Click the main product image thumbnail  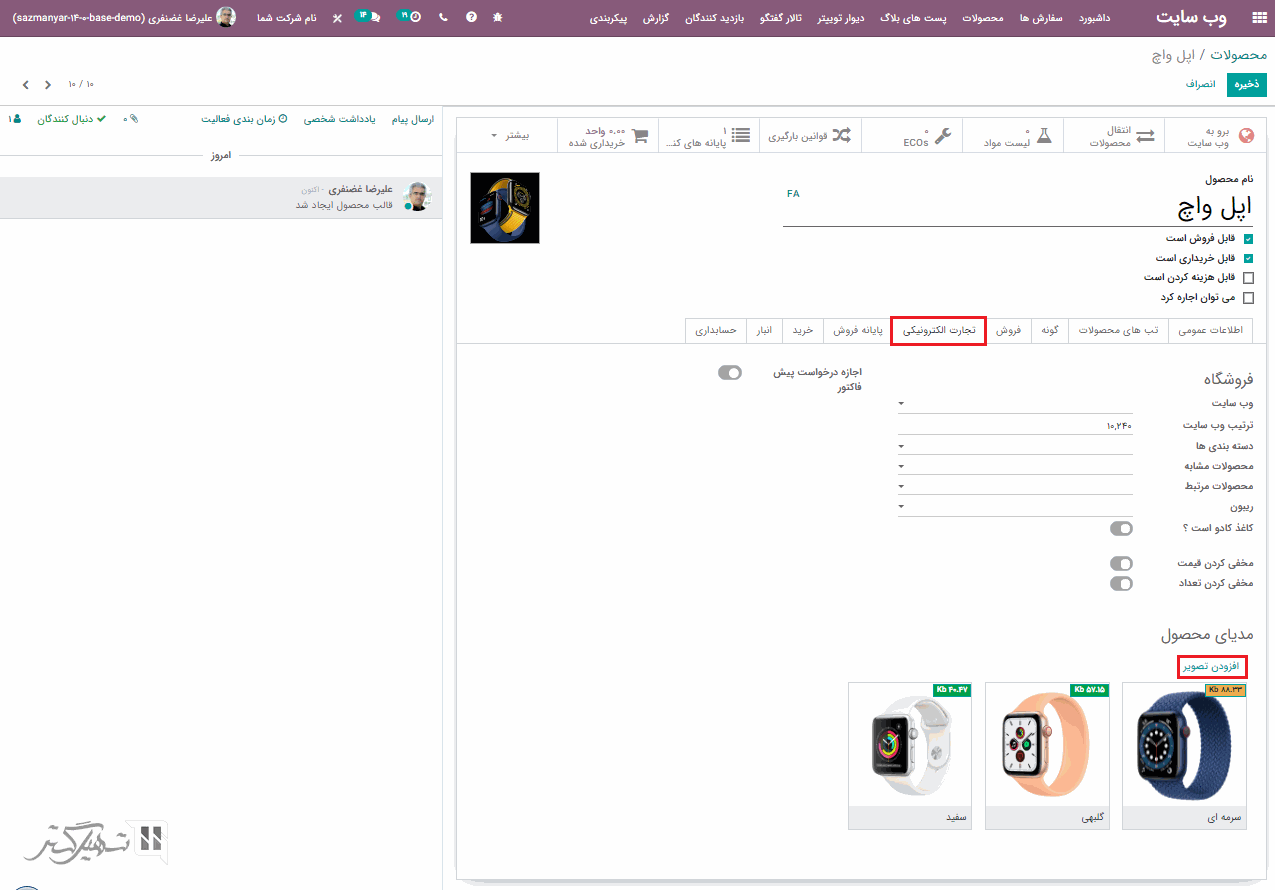[x=505, y=208]
